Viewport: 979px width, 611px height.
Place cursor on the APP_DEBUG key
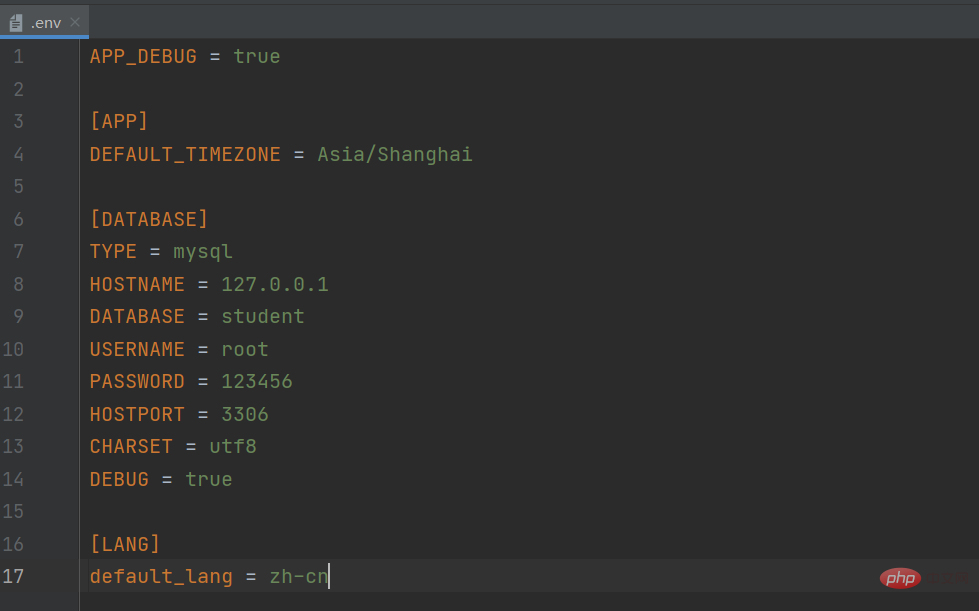[x=143, y=57]
